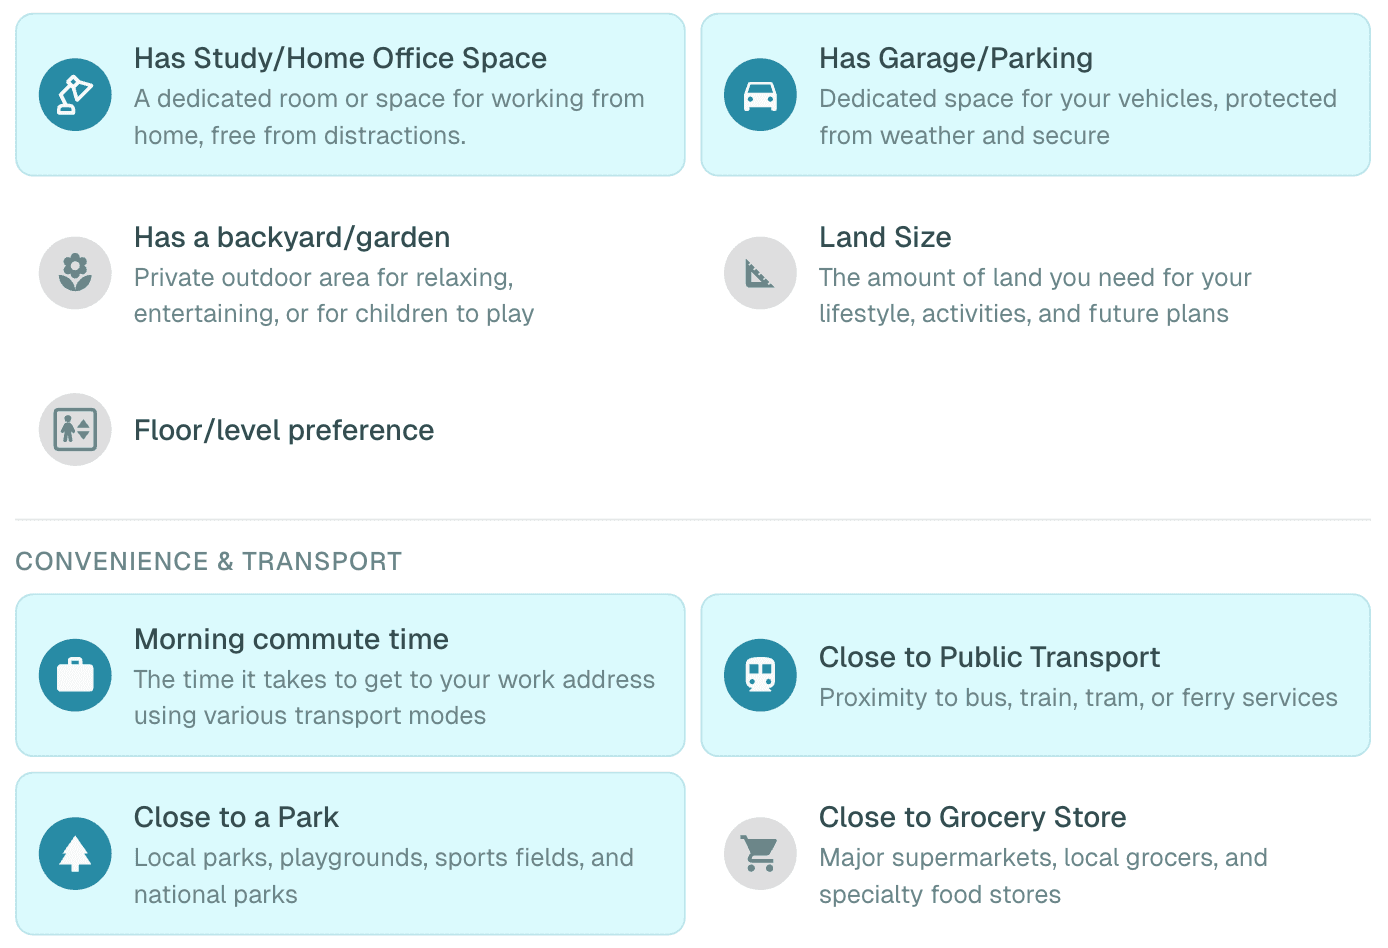1388x948 pixels.
Task: Click the briefcase commute icon
Action: click(75, 675)
